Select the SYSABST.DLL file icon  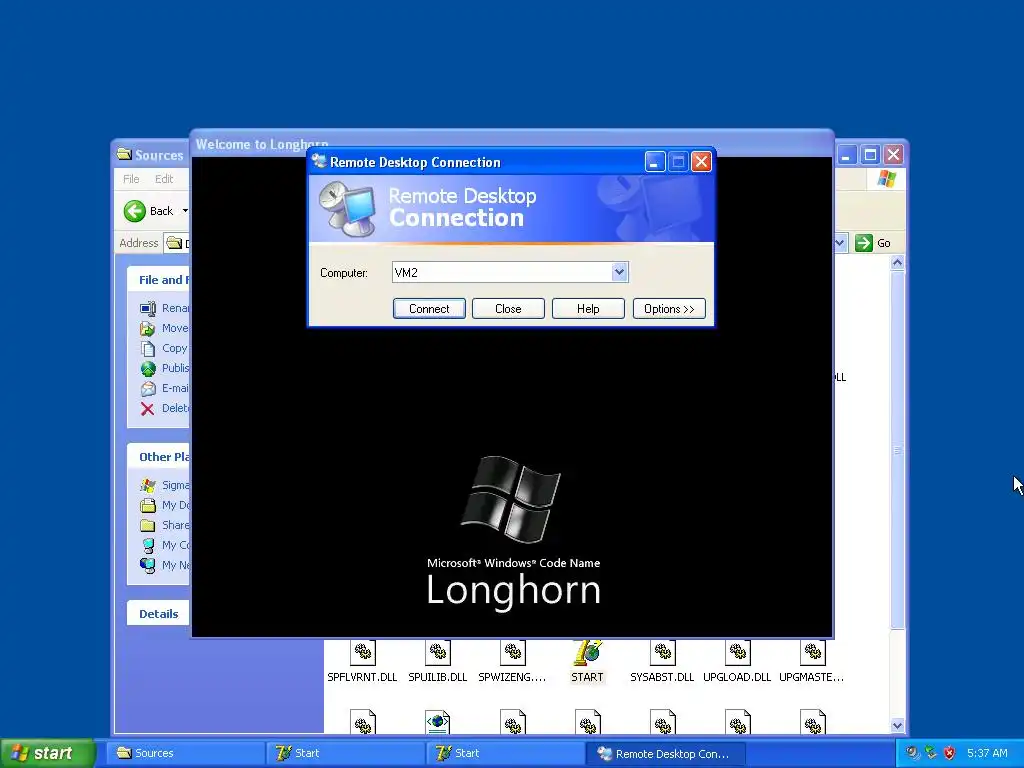[663, 652]
